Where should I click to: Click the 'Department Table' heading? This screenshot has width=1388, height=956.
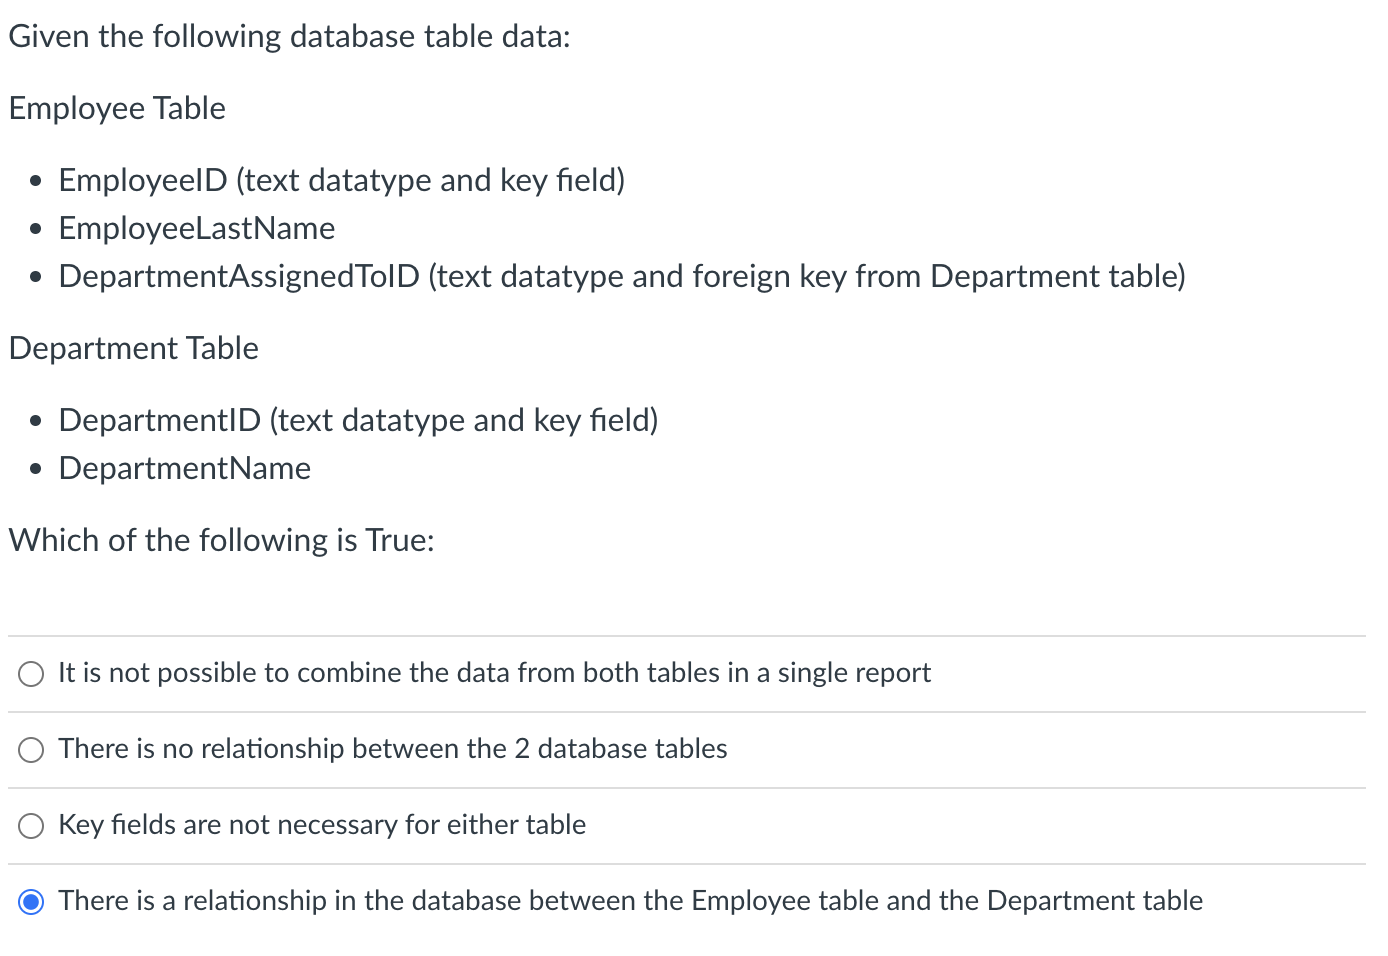tap(133, 348)
